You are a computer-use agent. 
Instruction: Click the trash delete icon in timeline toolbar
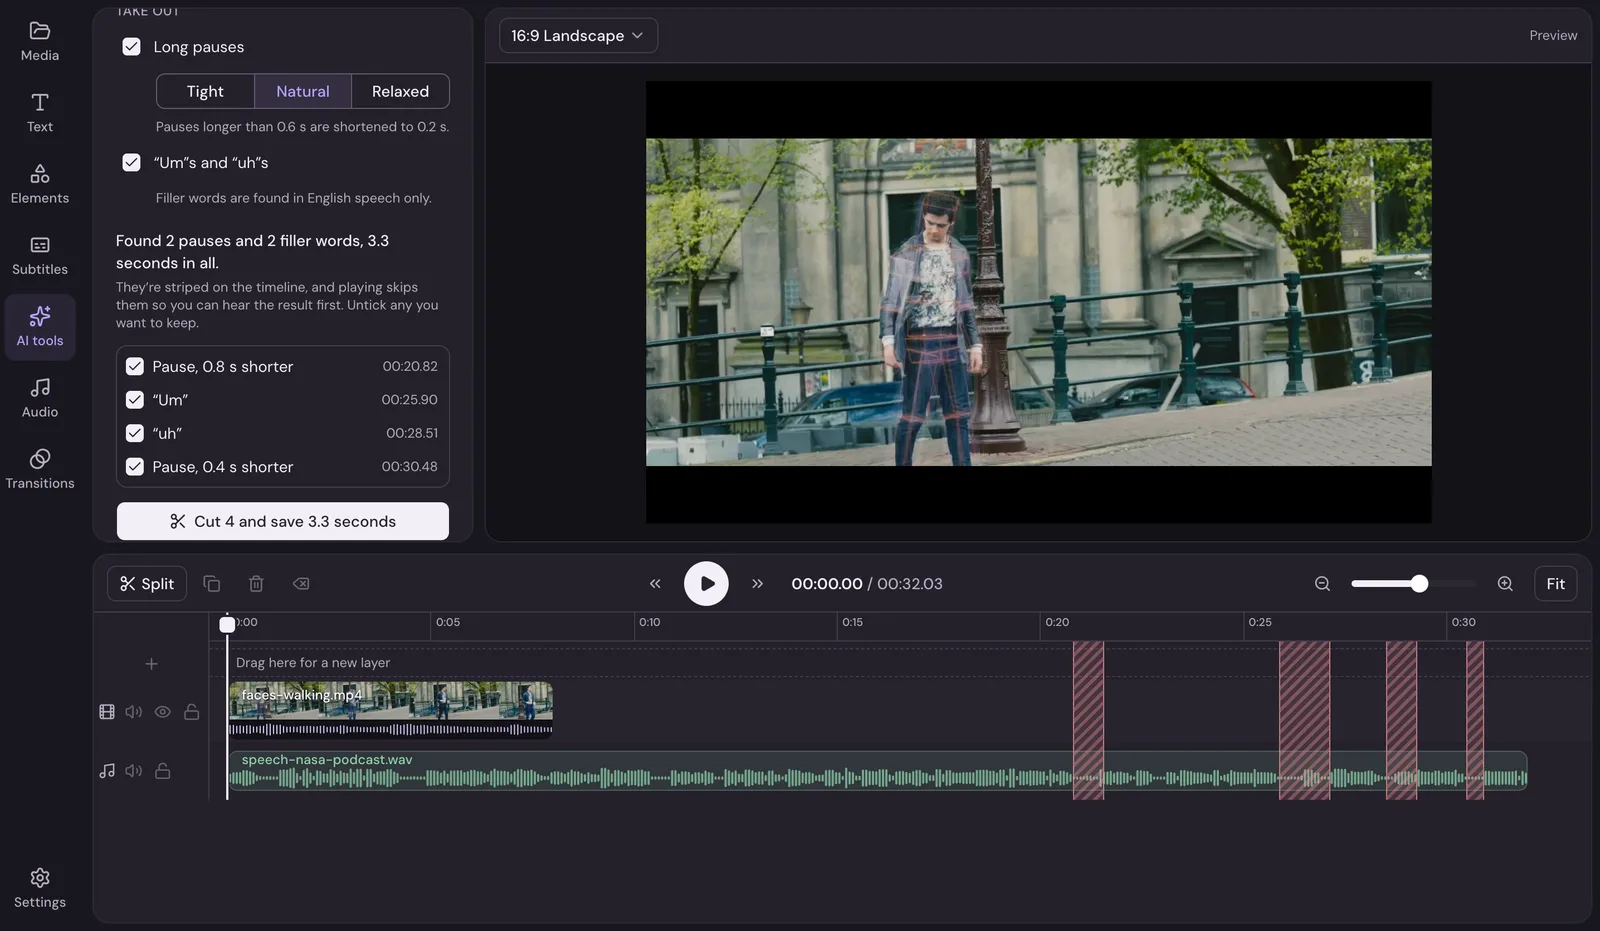tap(256, 584)
